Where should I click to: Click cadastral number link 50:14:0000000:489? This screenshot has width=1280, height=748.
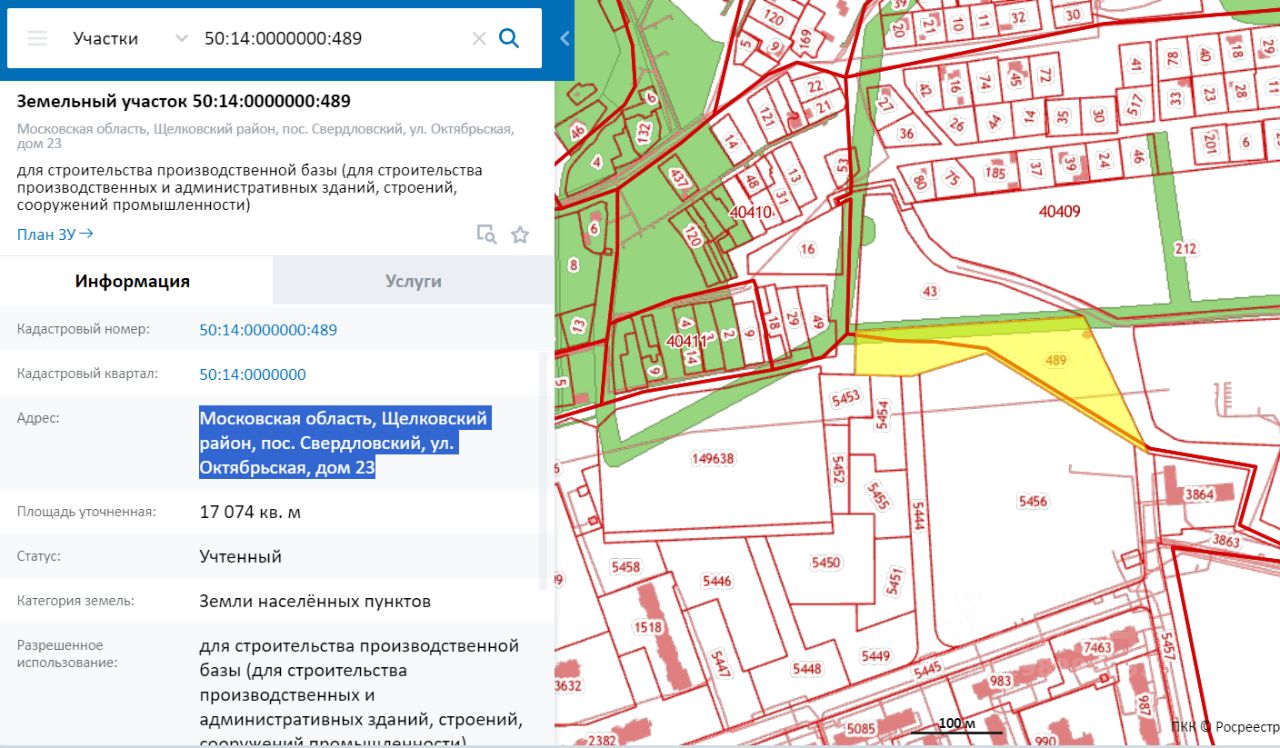click(268, 330)
